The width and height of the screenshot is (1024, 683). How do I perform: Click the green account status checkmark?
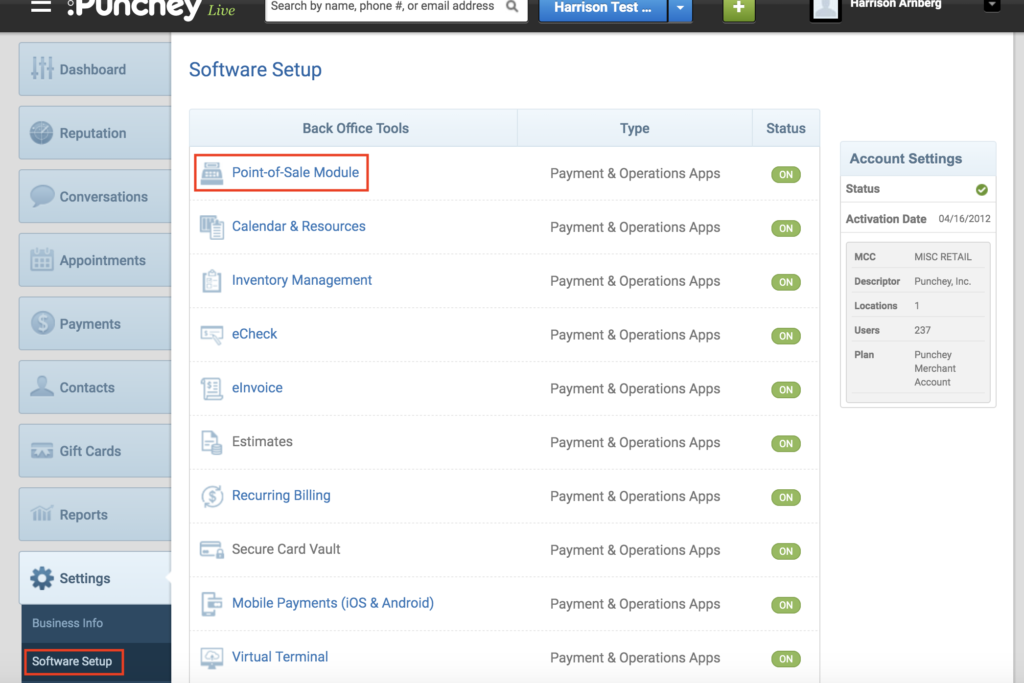tap(982, 190)
